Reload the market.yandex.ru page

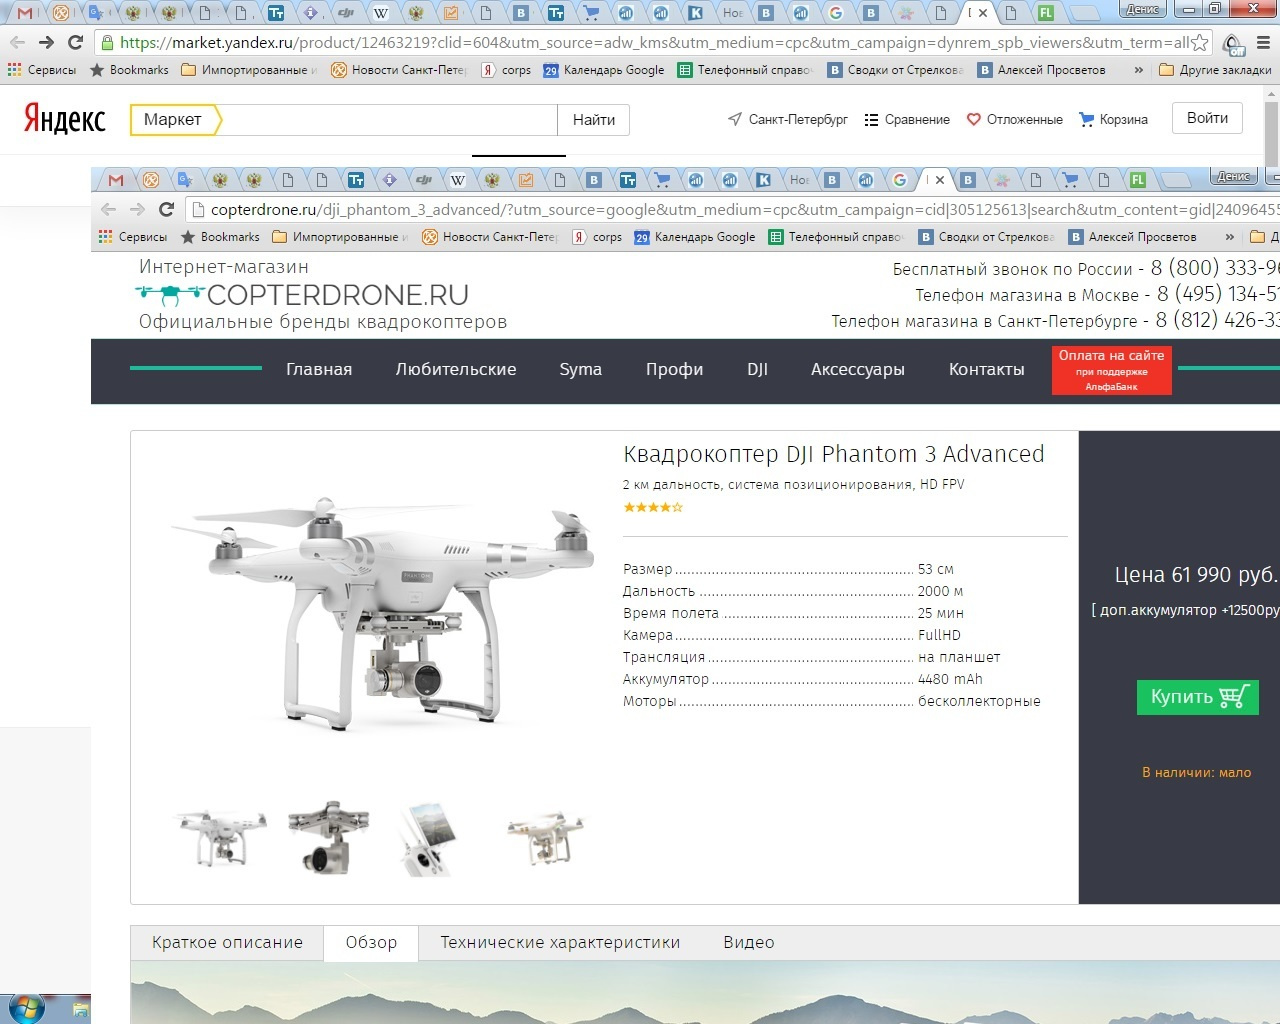pos(75,42)
